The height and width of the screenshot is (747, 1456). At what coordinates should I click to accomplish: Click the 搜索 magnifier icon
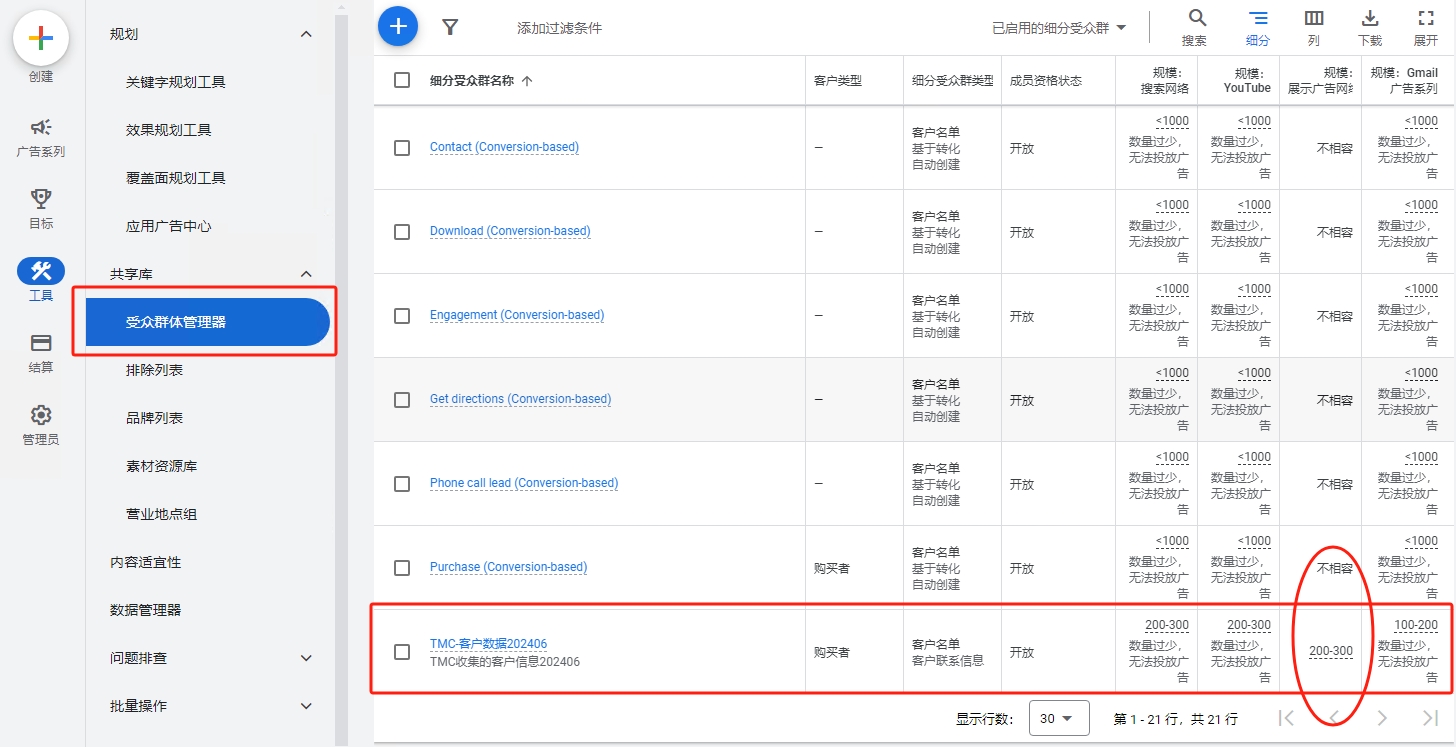[1196, 18]
